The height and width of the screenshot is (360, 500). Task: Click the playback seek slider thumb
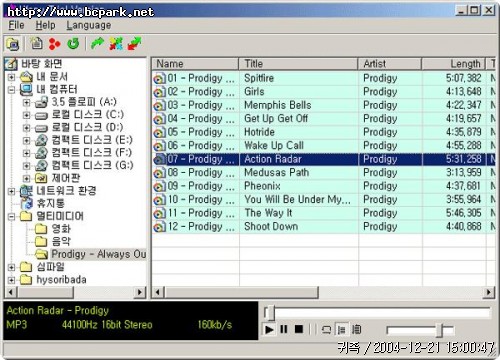pyautogui.click(x=271, y=313)
